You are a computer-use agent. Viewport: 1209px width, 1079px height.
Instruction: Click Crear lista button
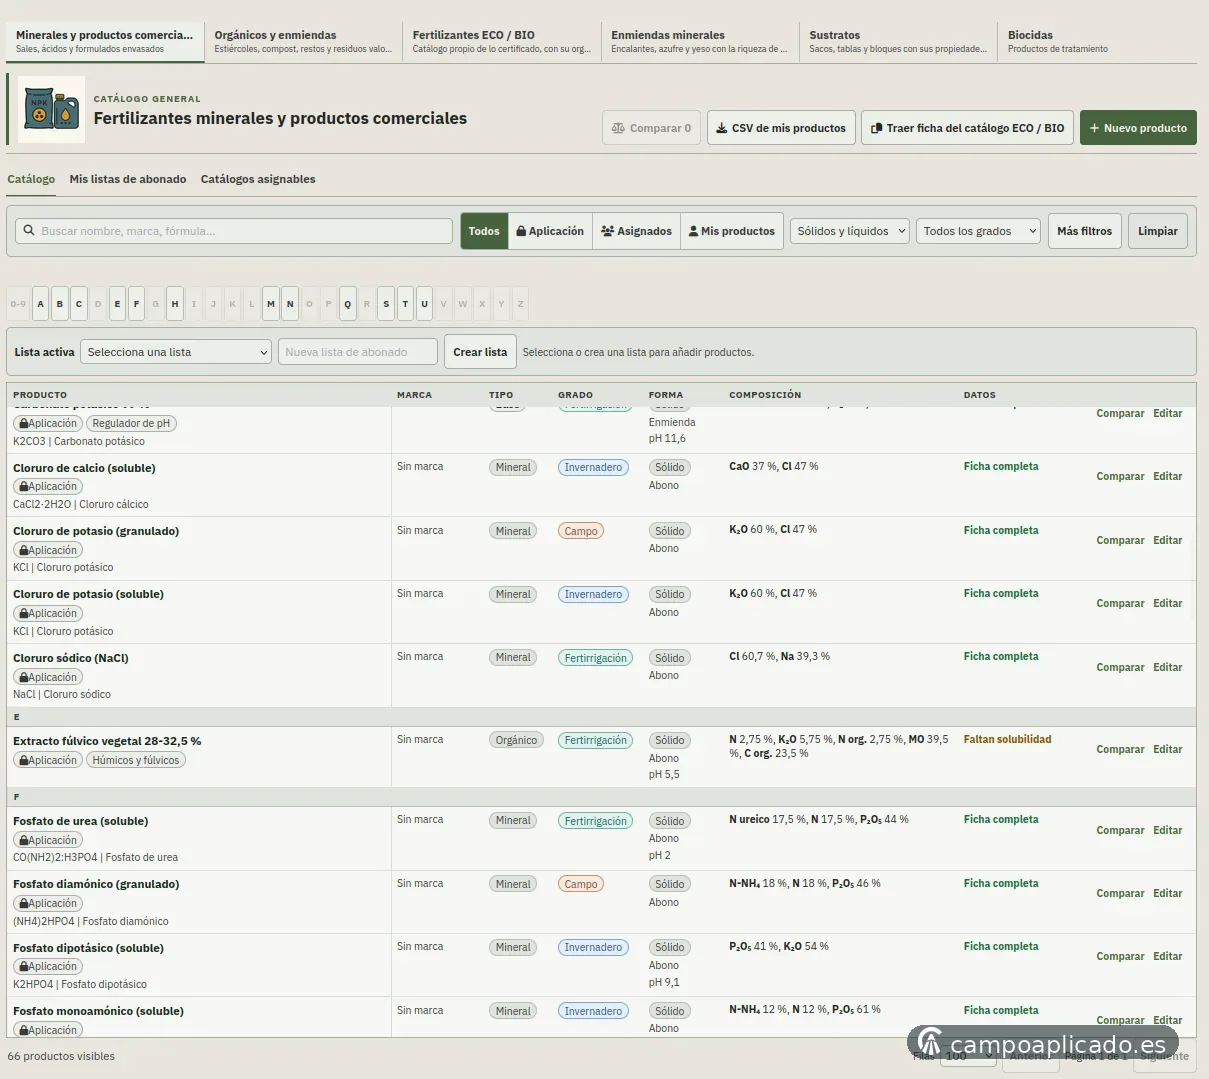click(480, 352)
